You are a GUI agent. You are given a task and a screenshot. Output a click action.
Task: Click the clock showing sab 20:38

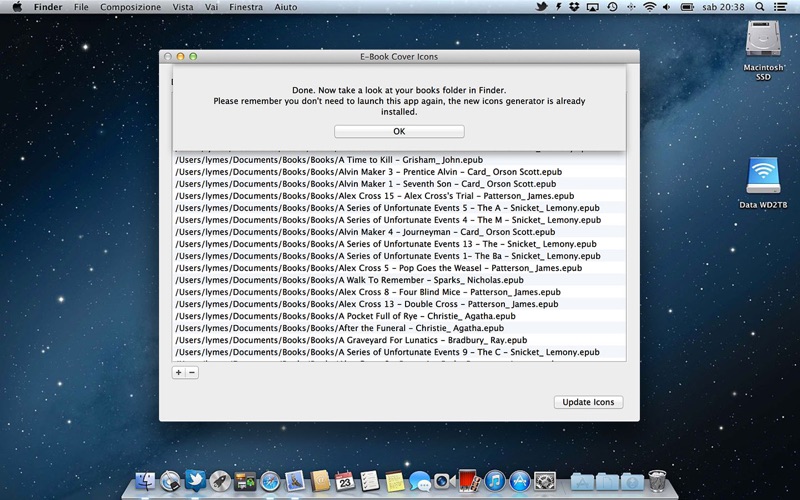point(723,7)
